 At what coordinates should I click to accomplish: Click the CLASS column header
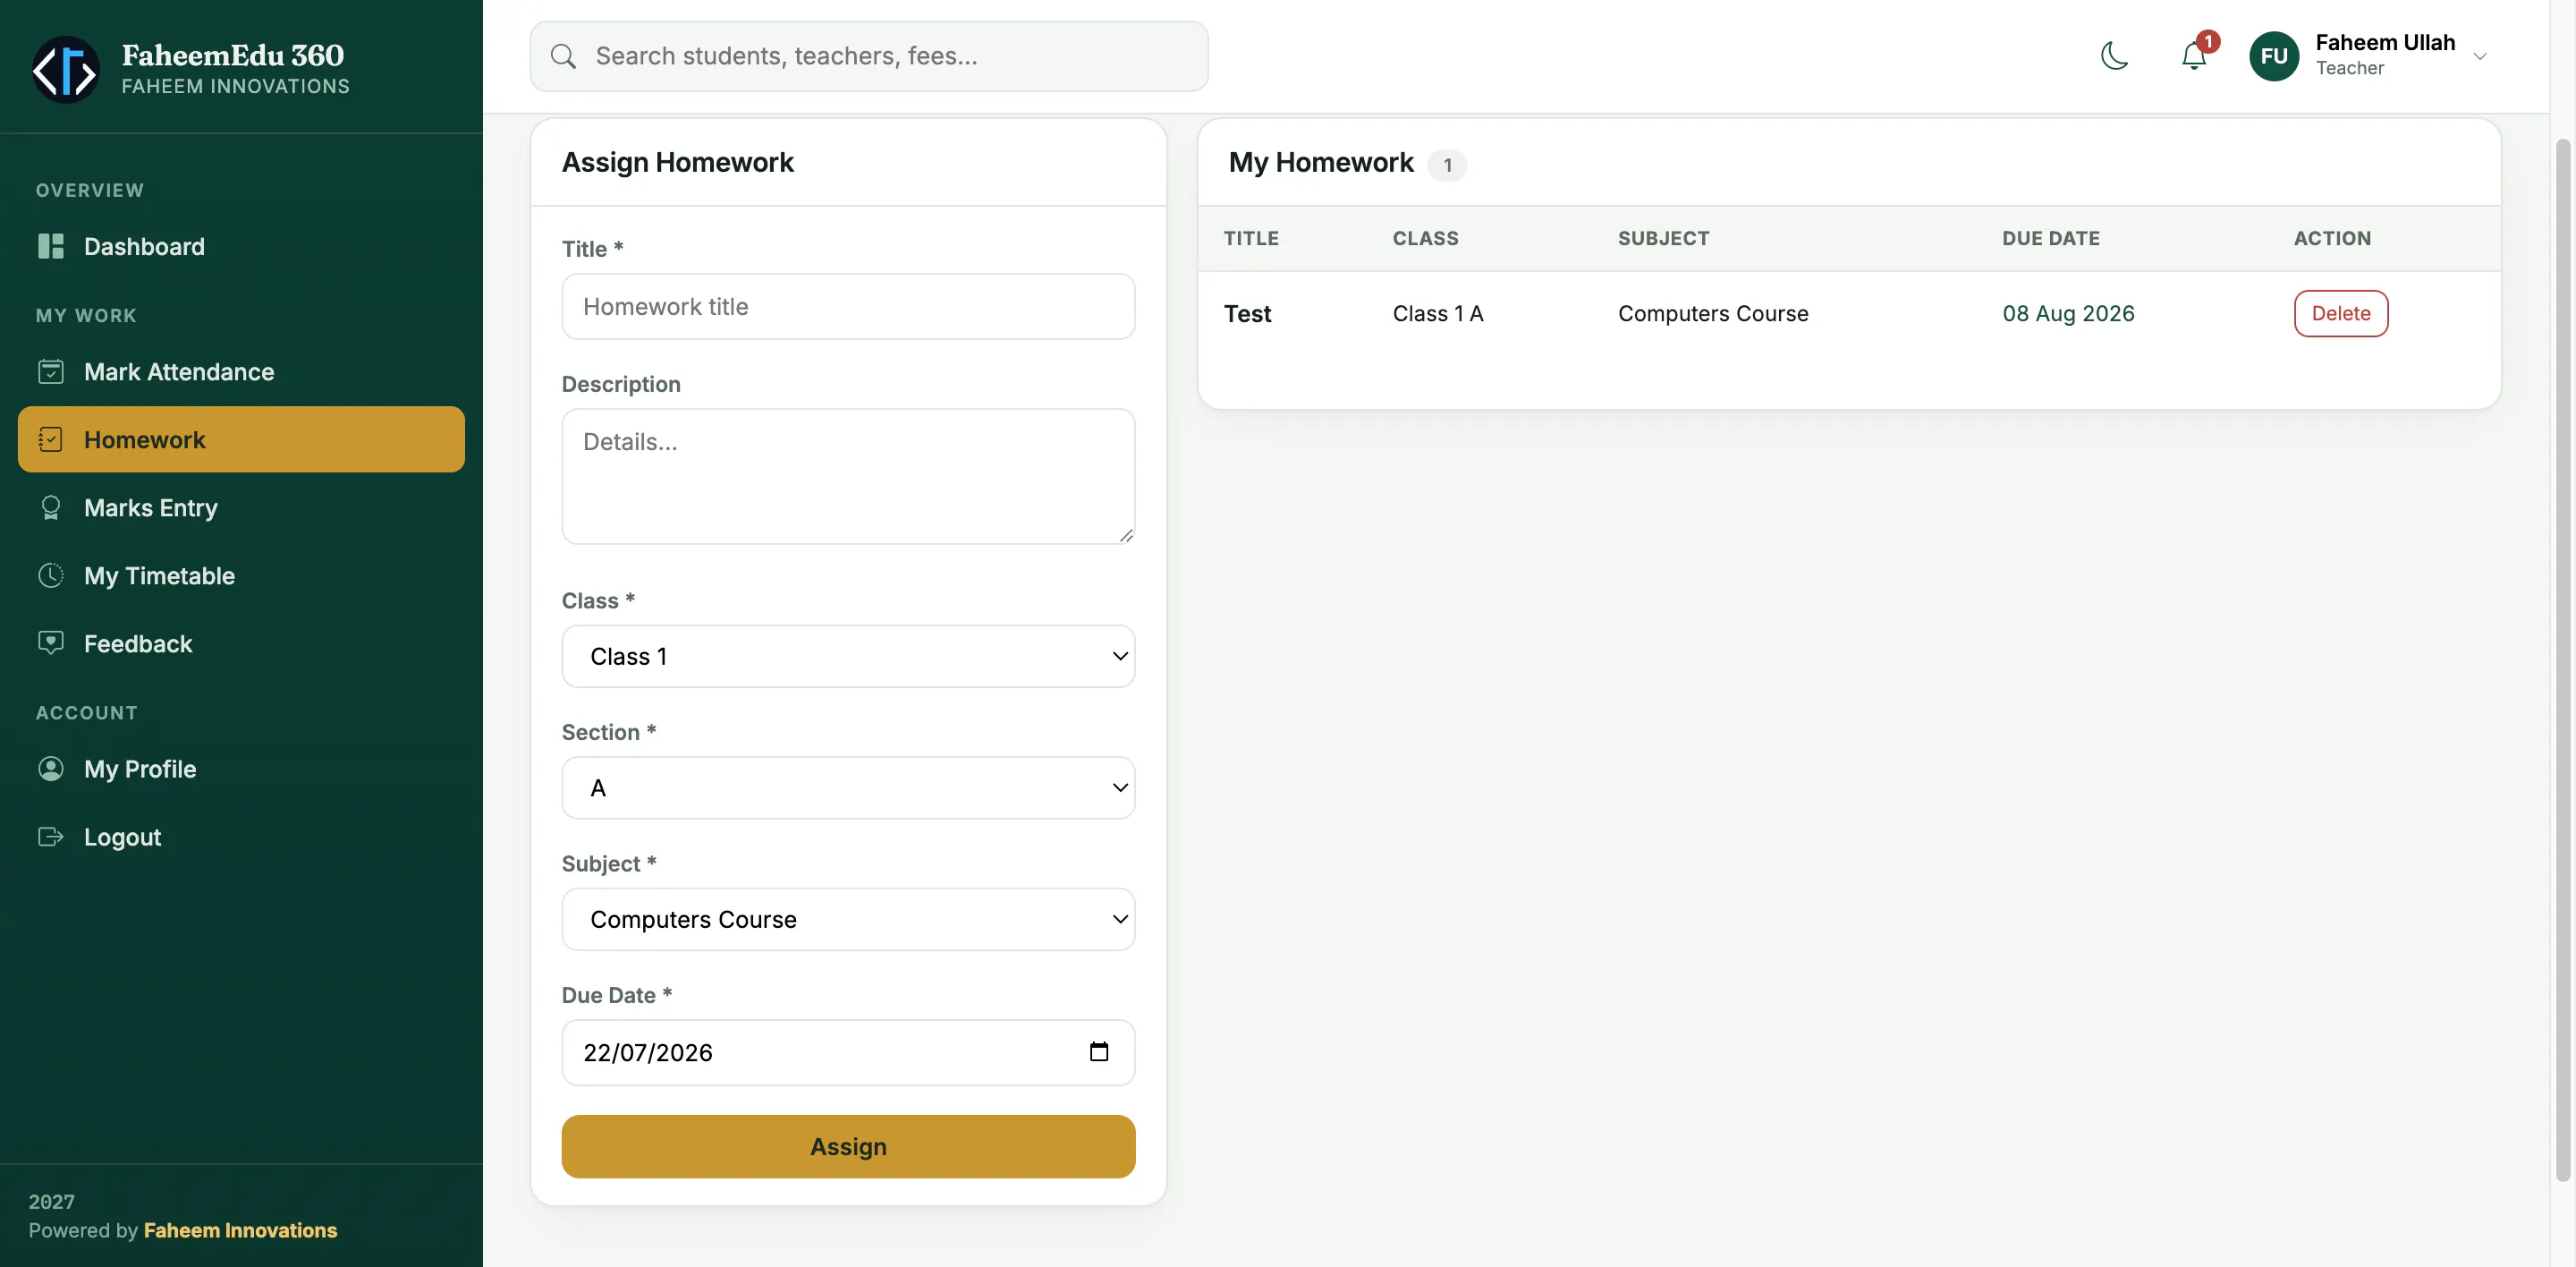[x=1425, y=238]
